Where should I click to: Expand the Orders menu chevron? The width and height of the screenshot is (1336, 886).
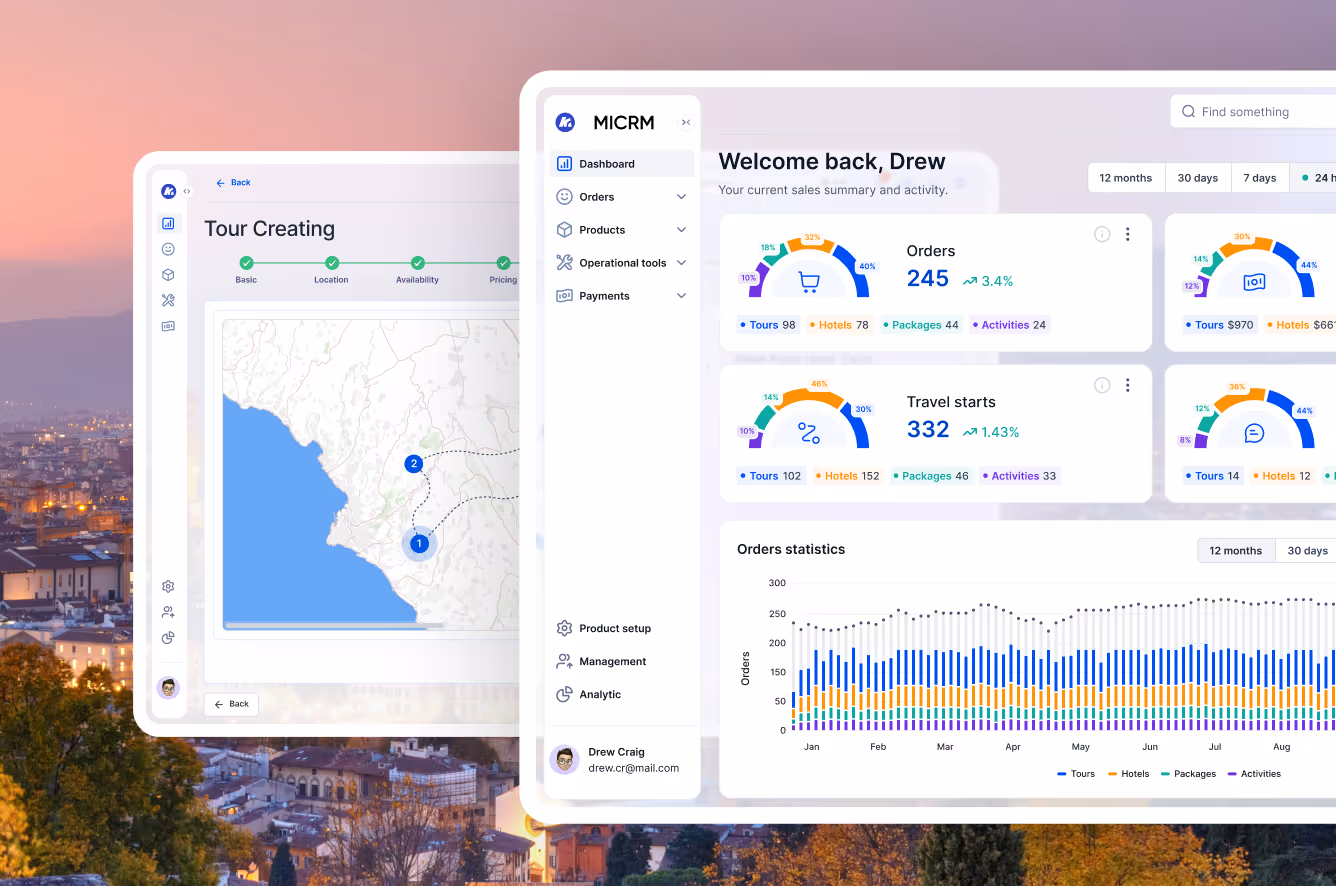coord(681,197)
